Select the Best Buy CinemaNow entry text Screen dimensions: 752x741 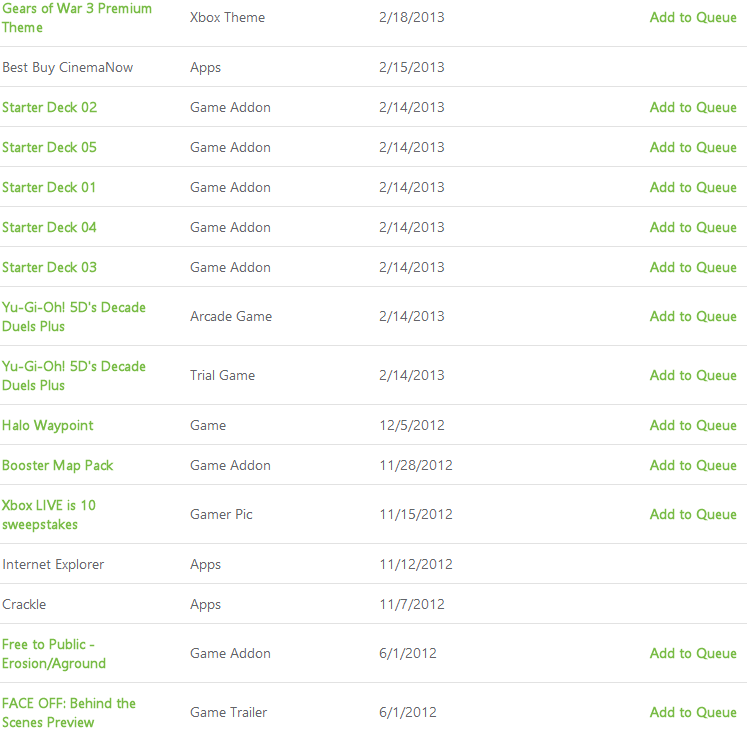68,67
